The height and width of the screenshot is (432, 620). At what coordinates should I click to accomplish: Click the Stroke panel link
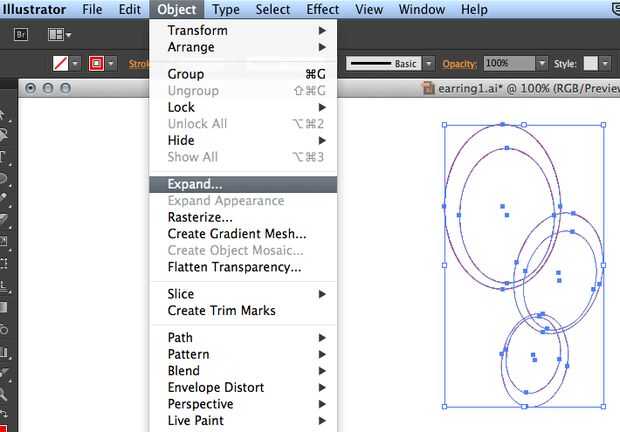pyautogui.click(x=139, y=64)
